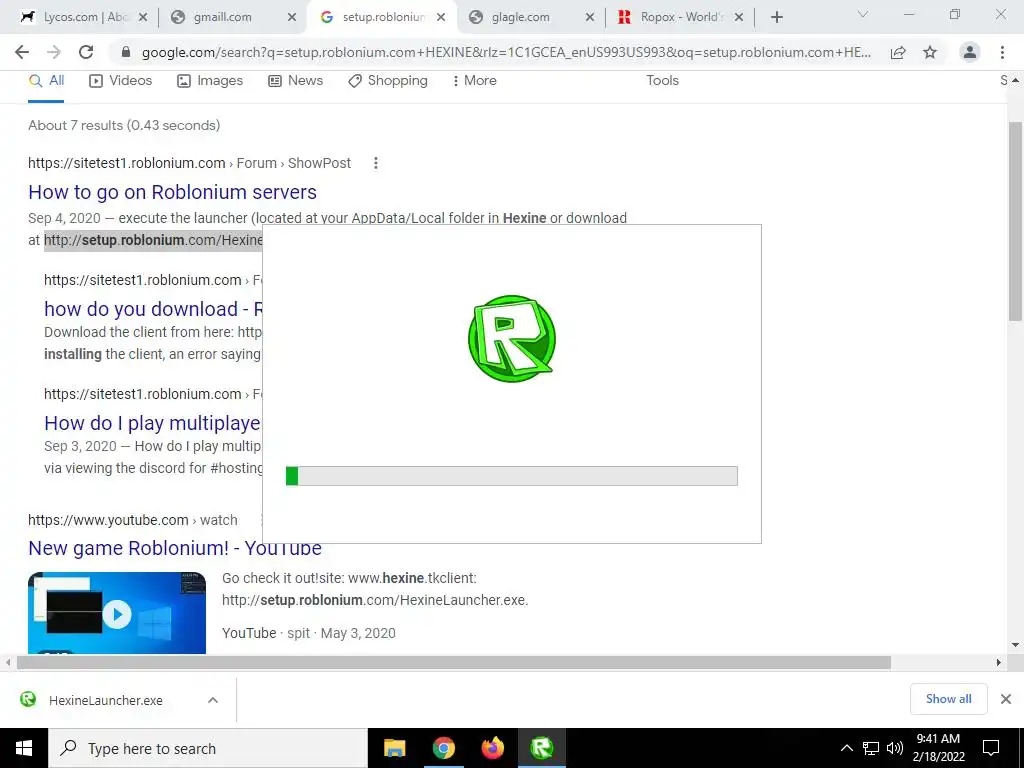Expand the More search filters
1024x768 pixels.
[x=475, y=80]
